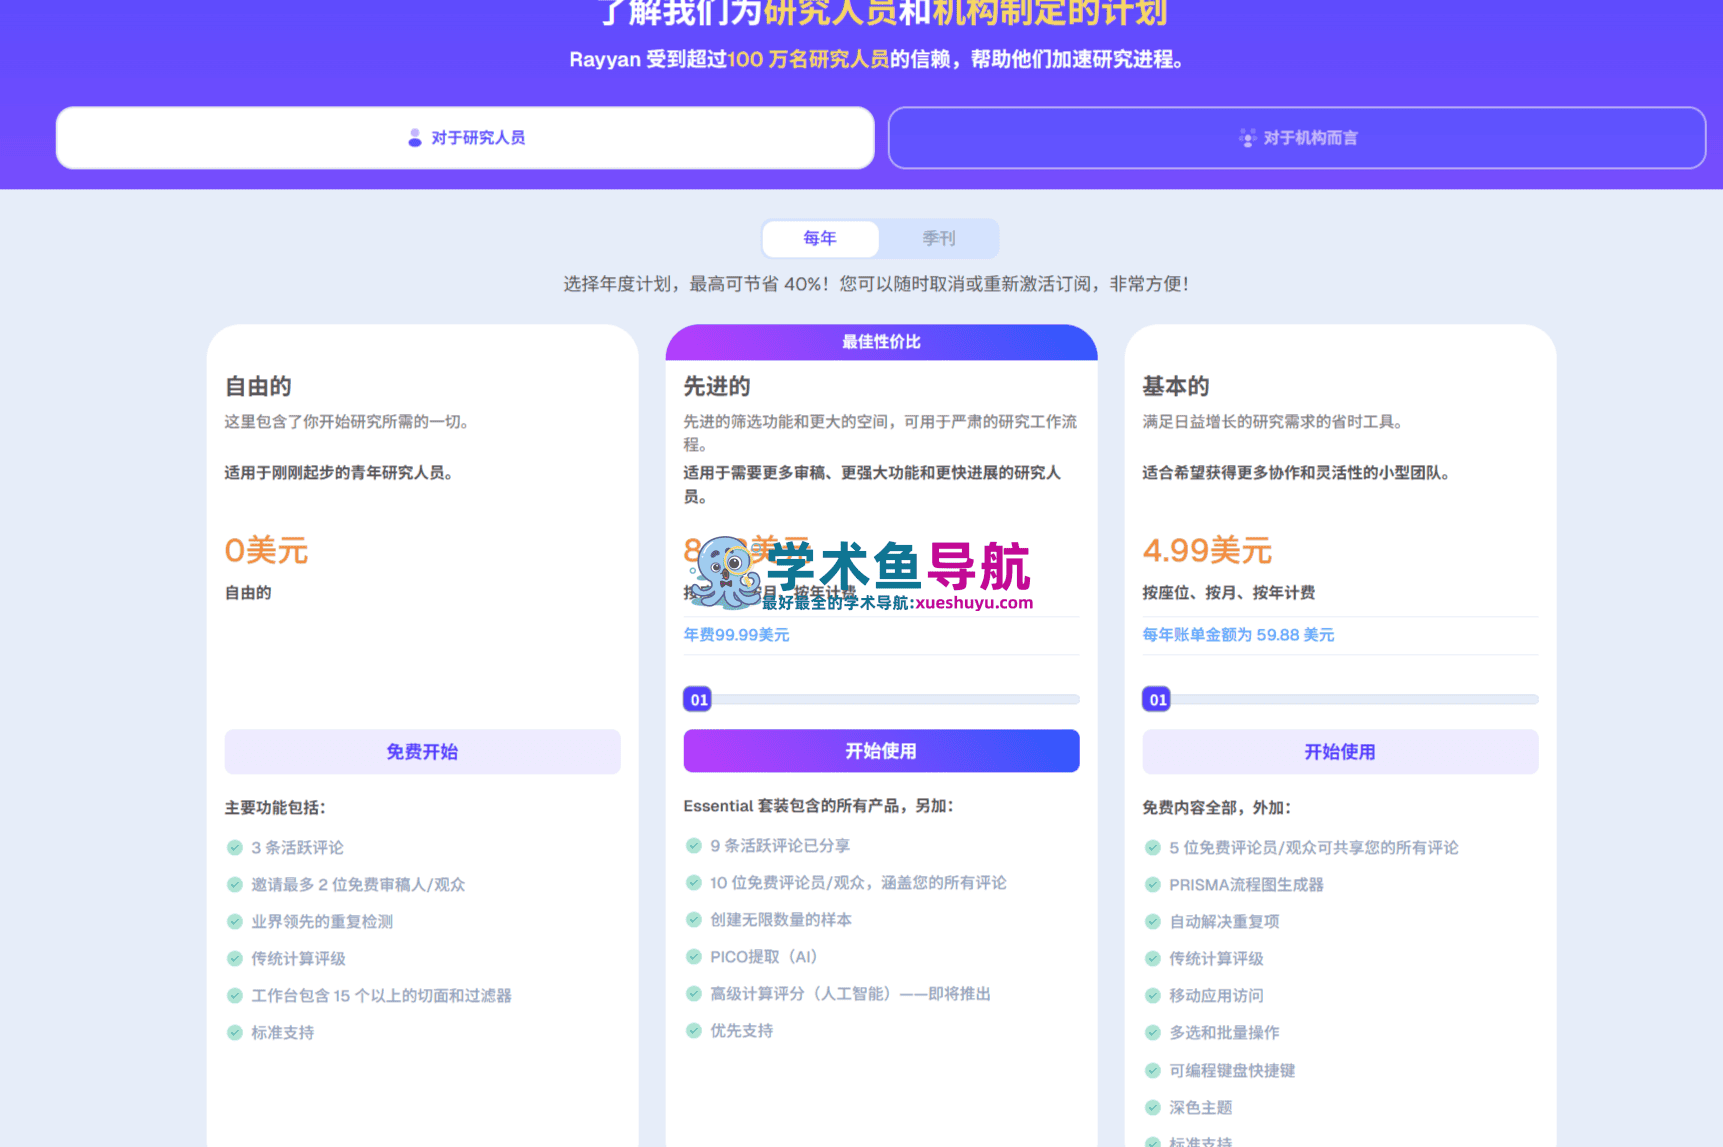Click the check mark beside 自动解决重复项

click(x=1153, y=922)
